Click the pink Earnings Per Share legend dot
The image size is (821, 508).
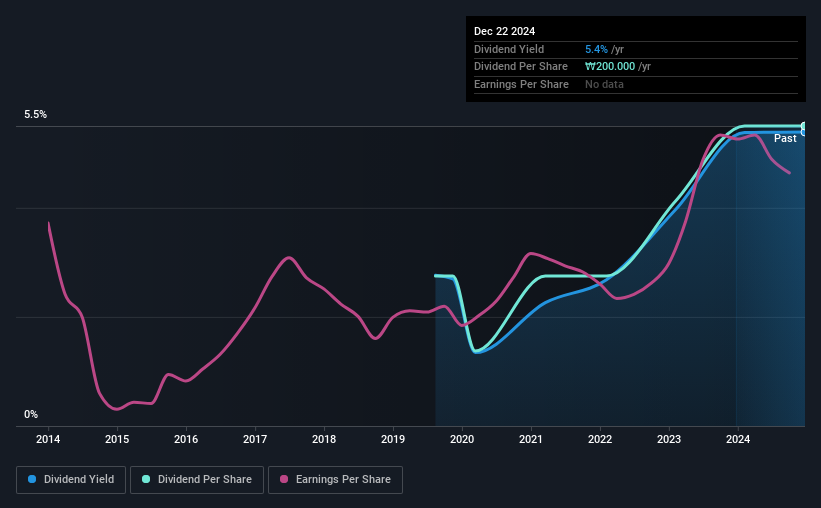tap(284, 479)
